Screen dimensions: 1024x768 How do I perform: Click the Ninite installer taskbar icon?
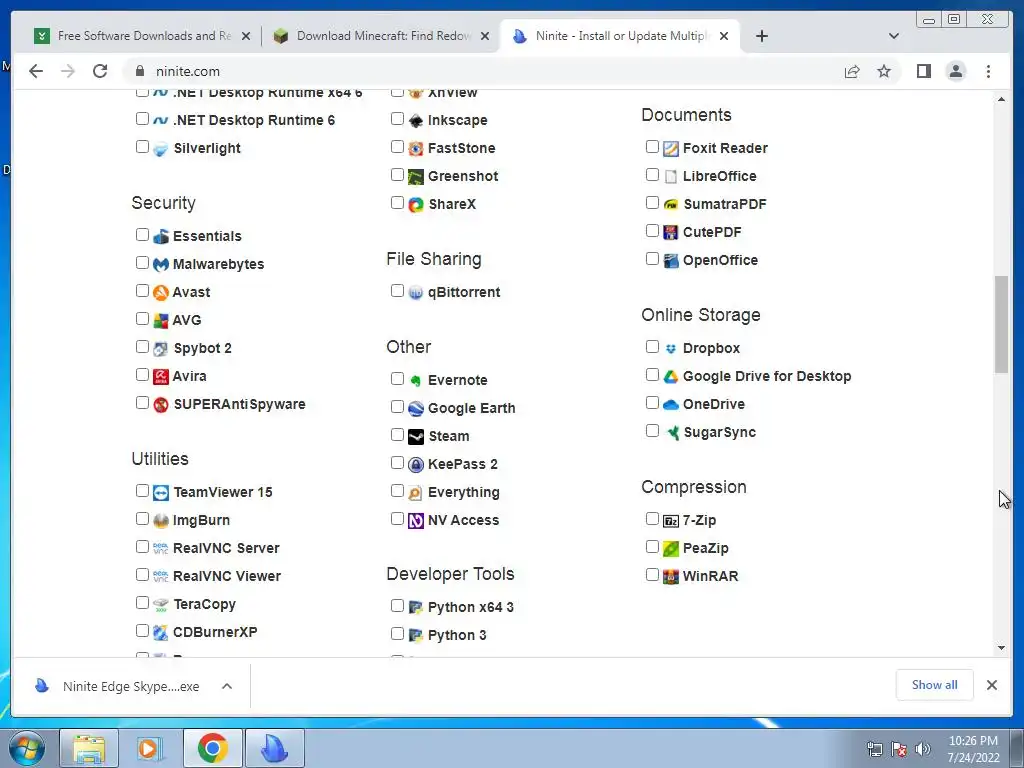point(274,748)
